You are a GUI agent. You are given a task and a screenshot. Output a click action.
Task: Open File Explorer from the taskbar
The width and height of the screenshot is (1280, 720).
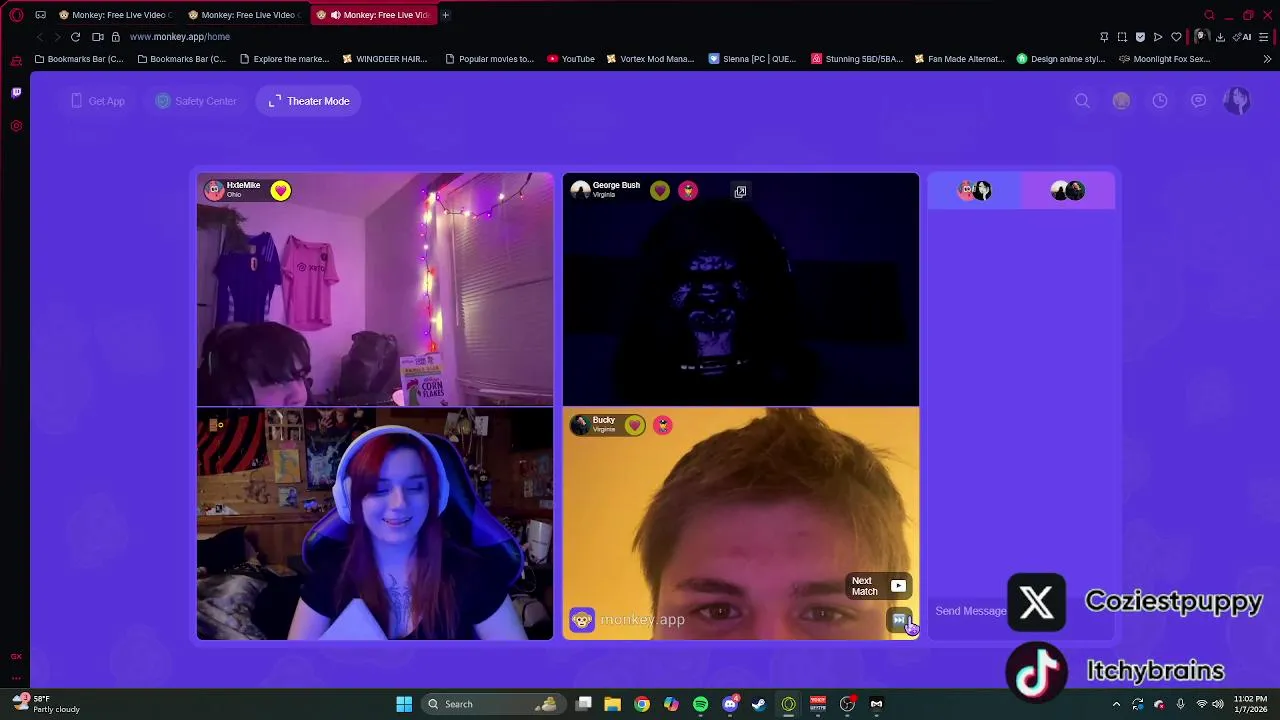[612, 704]
